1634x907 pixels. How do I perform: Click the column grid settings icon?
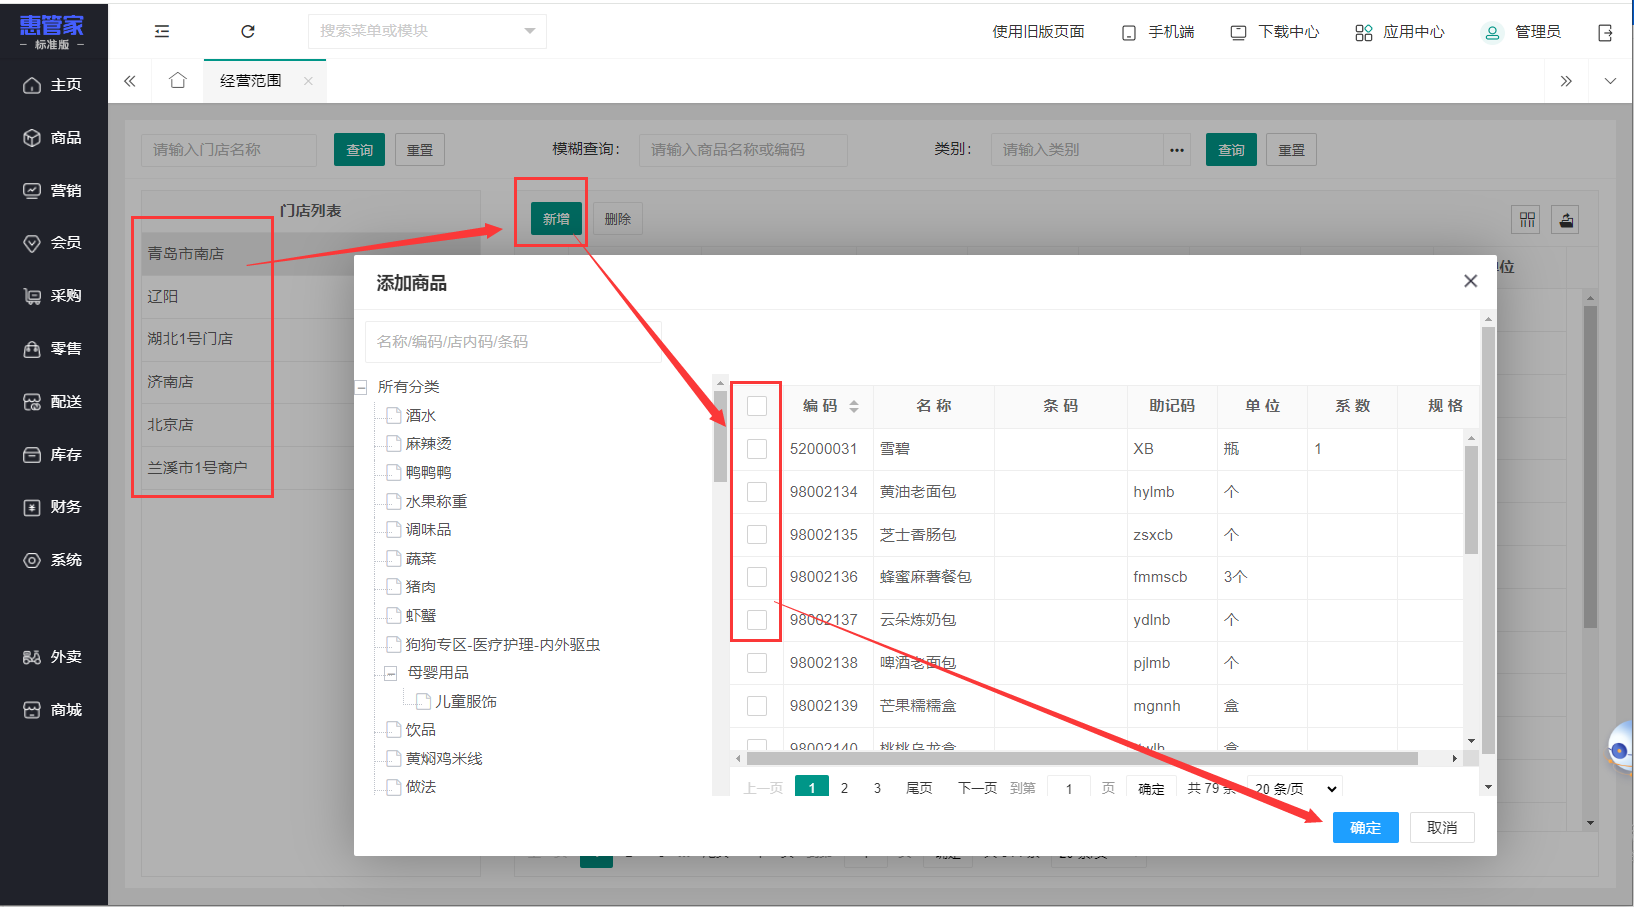click(1527, 220)
